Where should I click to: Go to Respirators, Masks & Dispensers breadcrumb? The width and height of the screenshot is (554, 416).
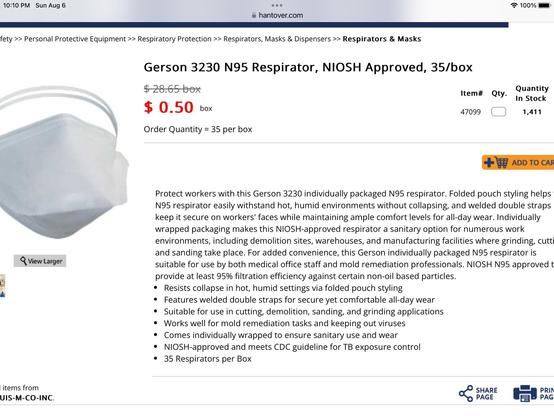[277, 39]
